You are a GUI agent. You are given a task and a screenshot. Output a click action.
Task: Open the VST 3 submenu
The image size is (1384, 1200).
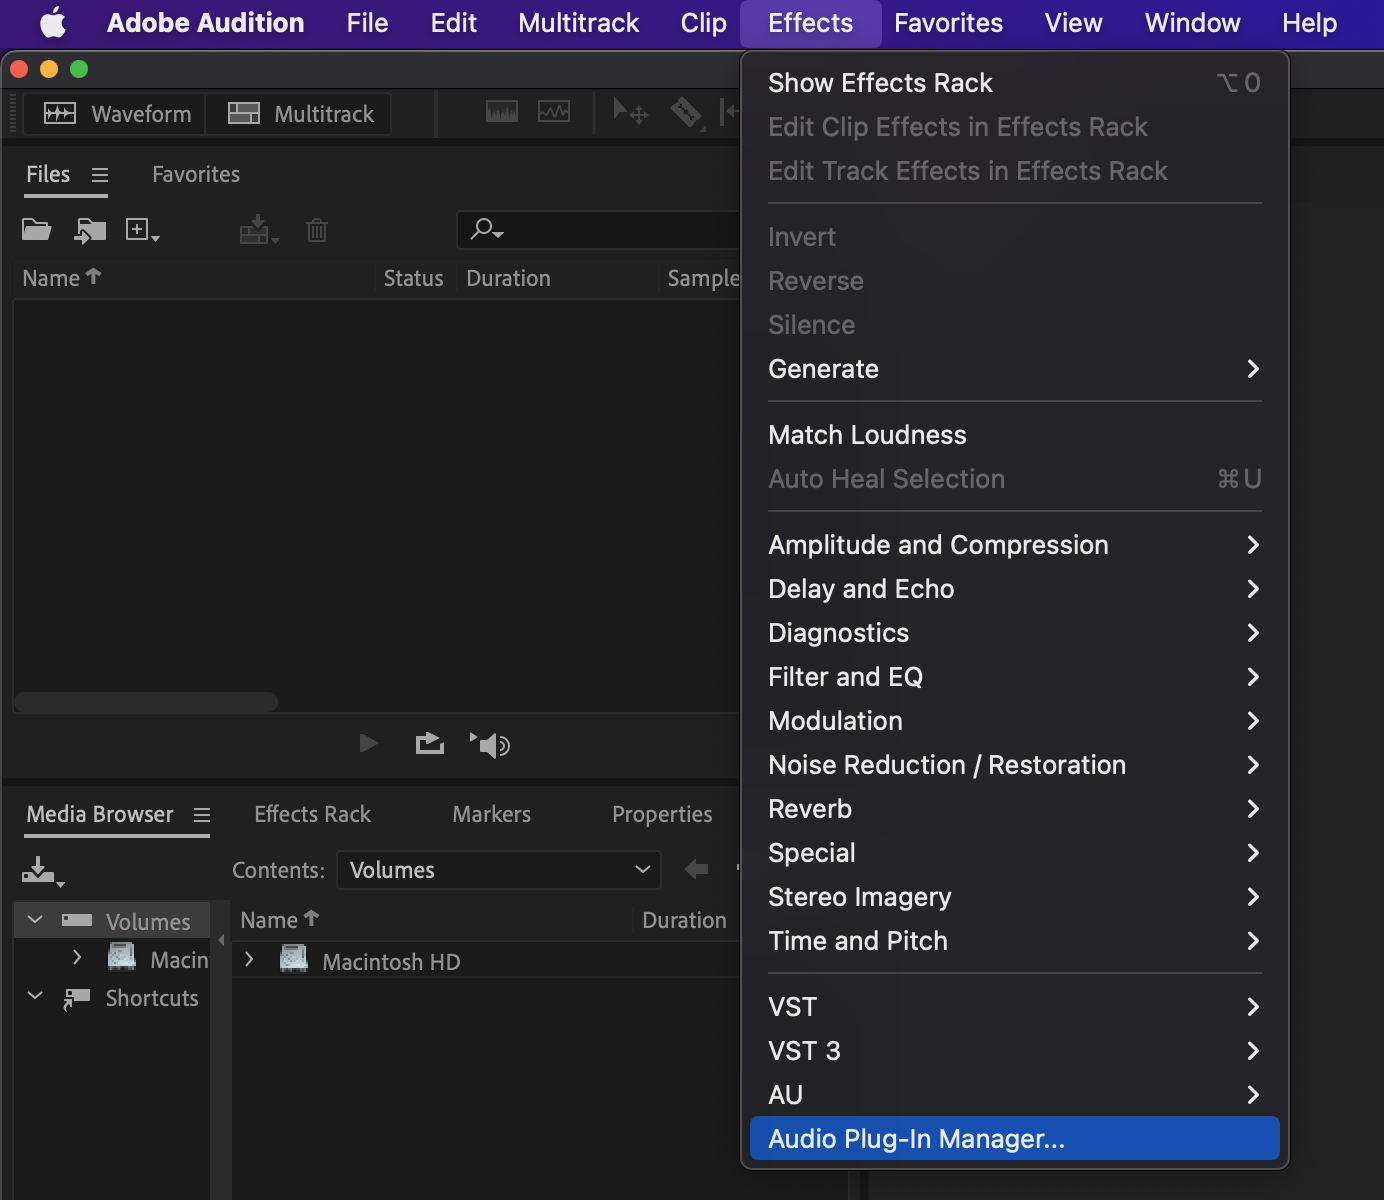(1014, 1051)
